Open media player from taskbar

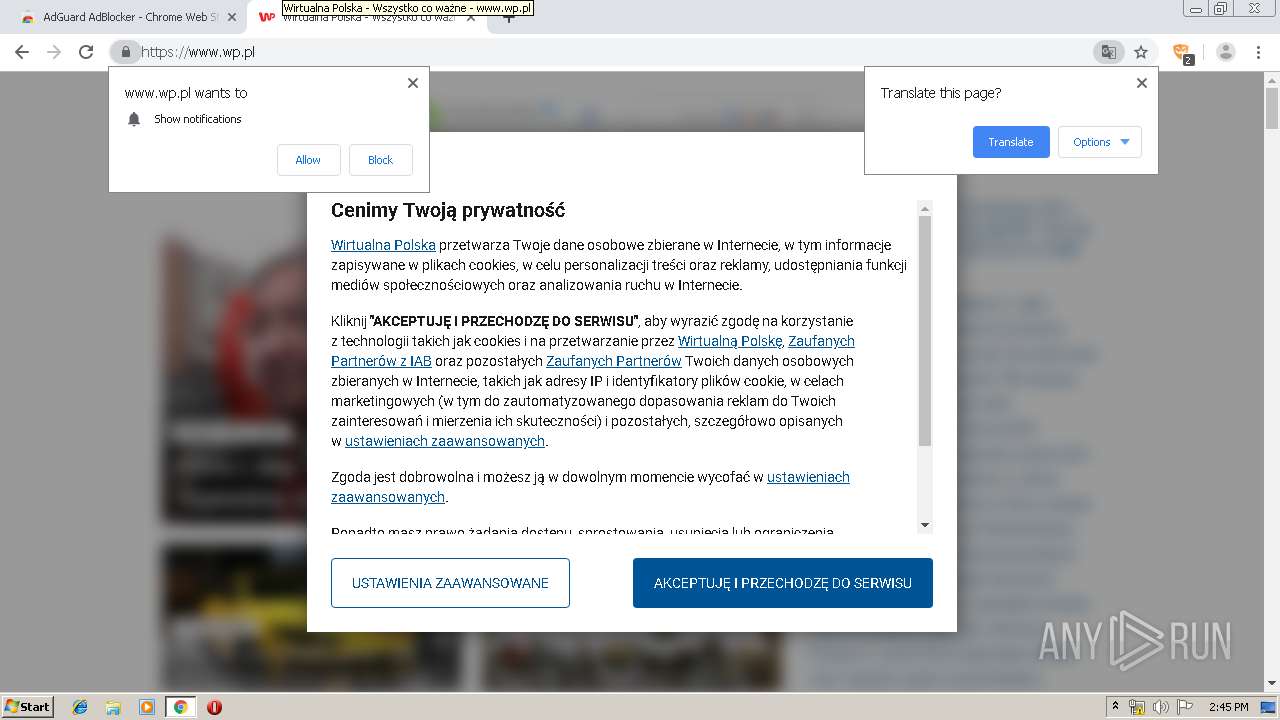click(x=147, y=707)
